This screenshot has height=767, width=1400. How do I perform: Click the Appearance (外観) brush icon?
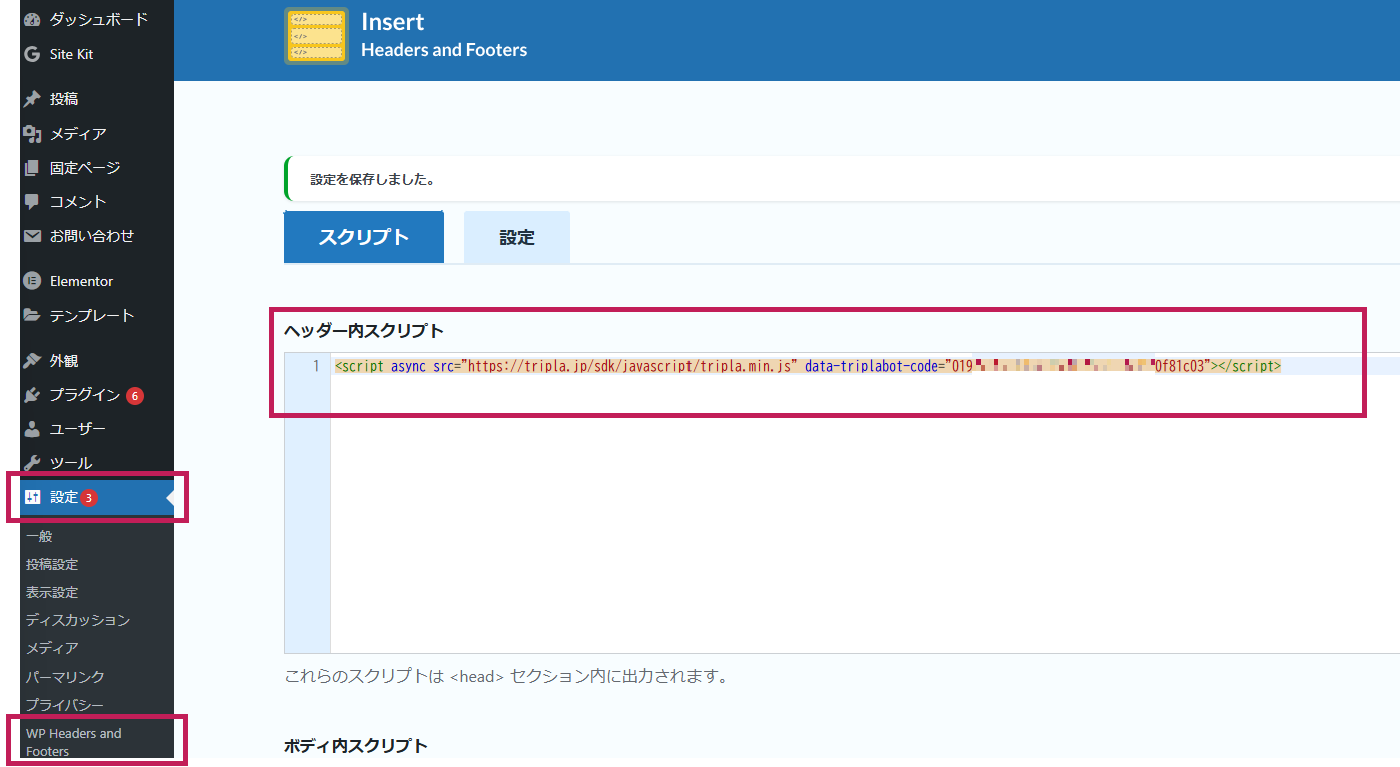tap(32, 360)
